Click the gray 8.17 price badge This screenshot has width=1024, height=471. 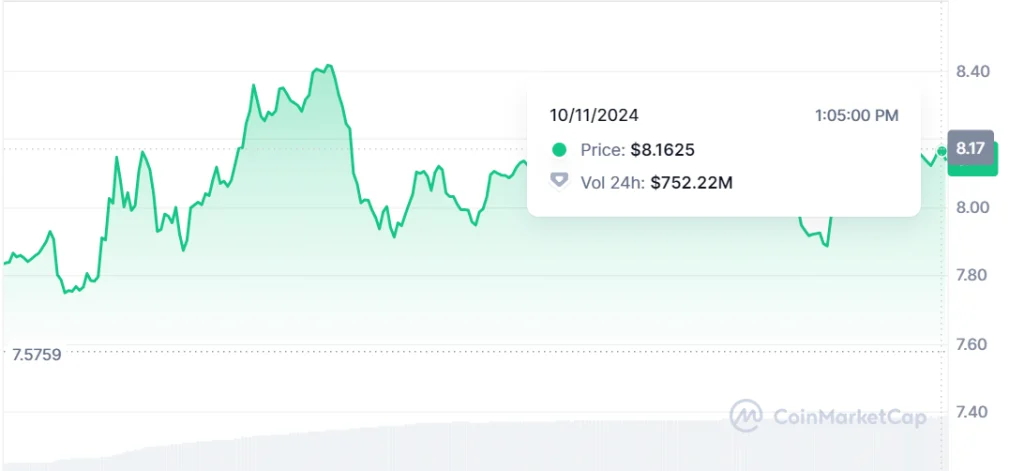tap(971, 149)
